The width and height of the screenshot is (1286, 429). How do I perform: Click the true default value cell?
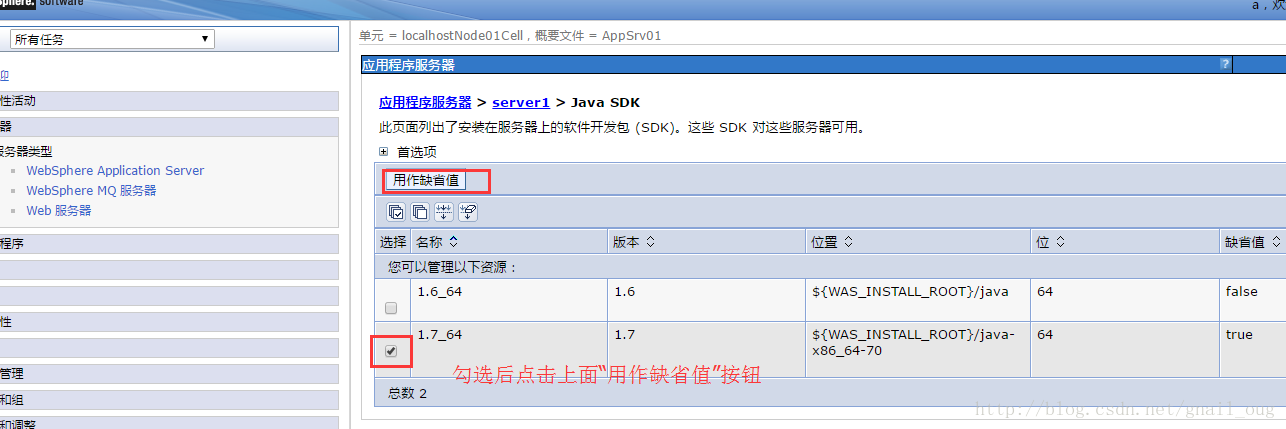pyautogui.click(x=1253, y=349)
